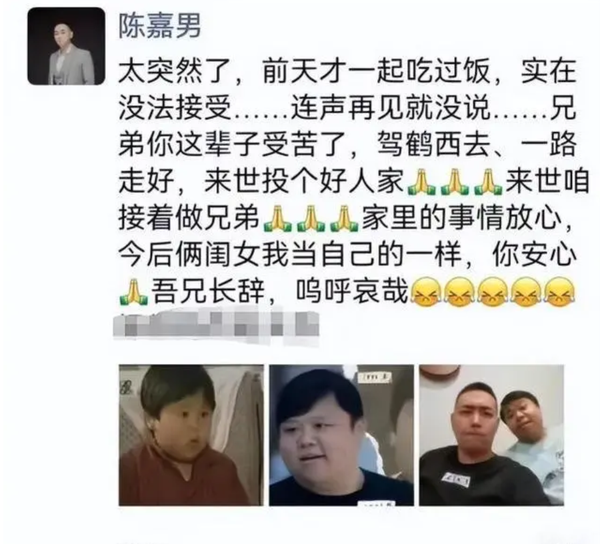Open the child photo thumbnail

click(x=191, y=435)
